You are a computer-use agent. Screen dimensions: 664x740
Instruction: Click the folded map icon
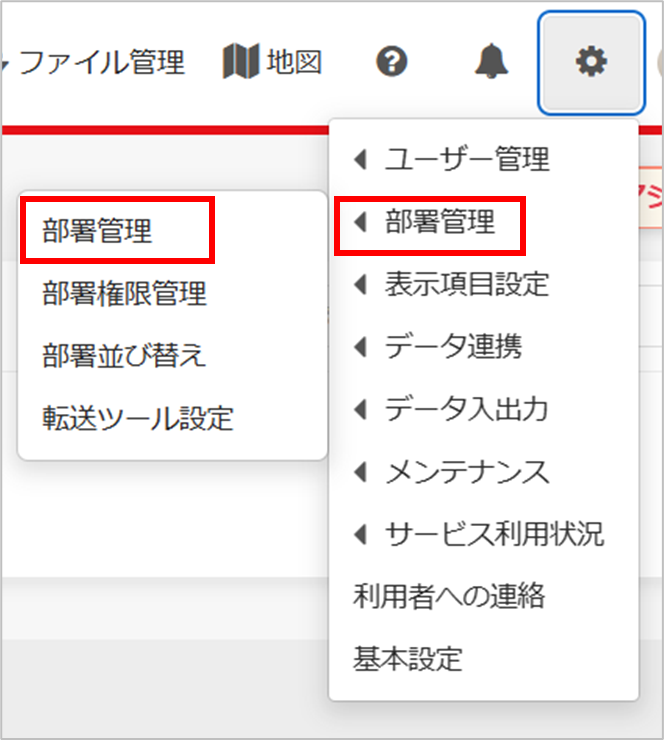pos(239,63)
